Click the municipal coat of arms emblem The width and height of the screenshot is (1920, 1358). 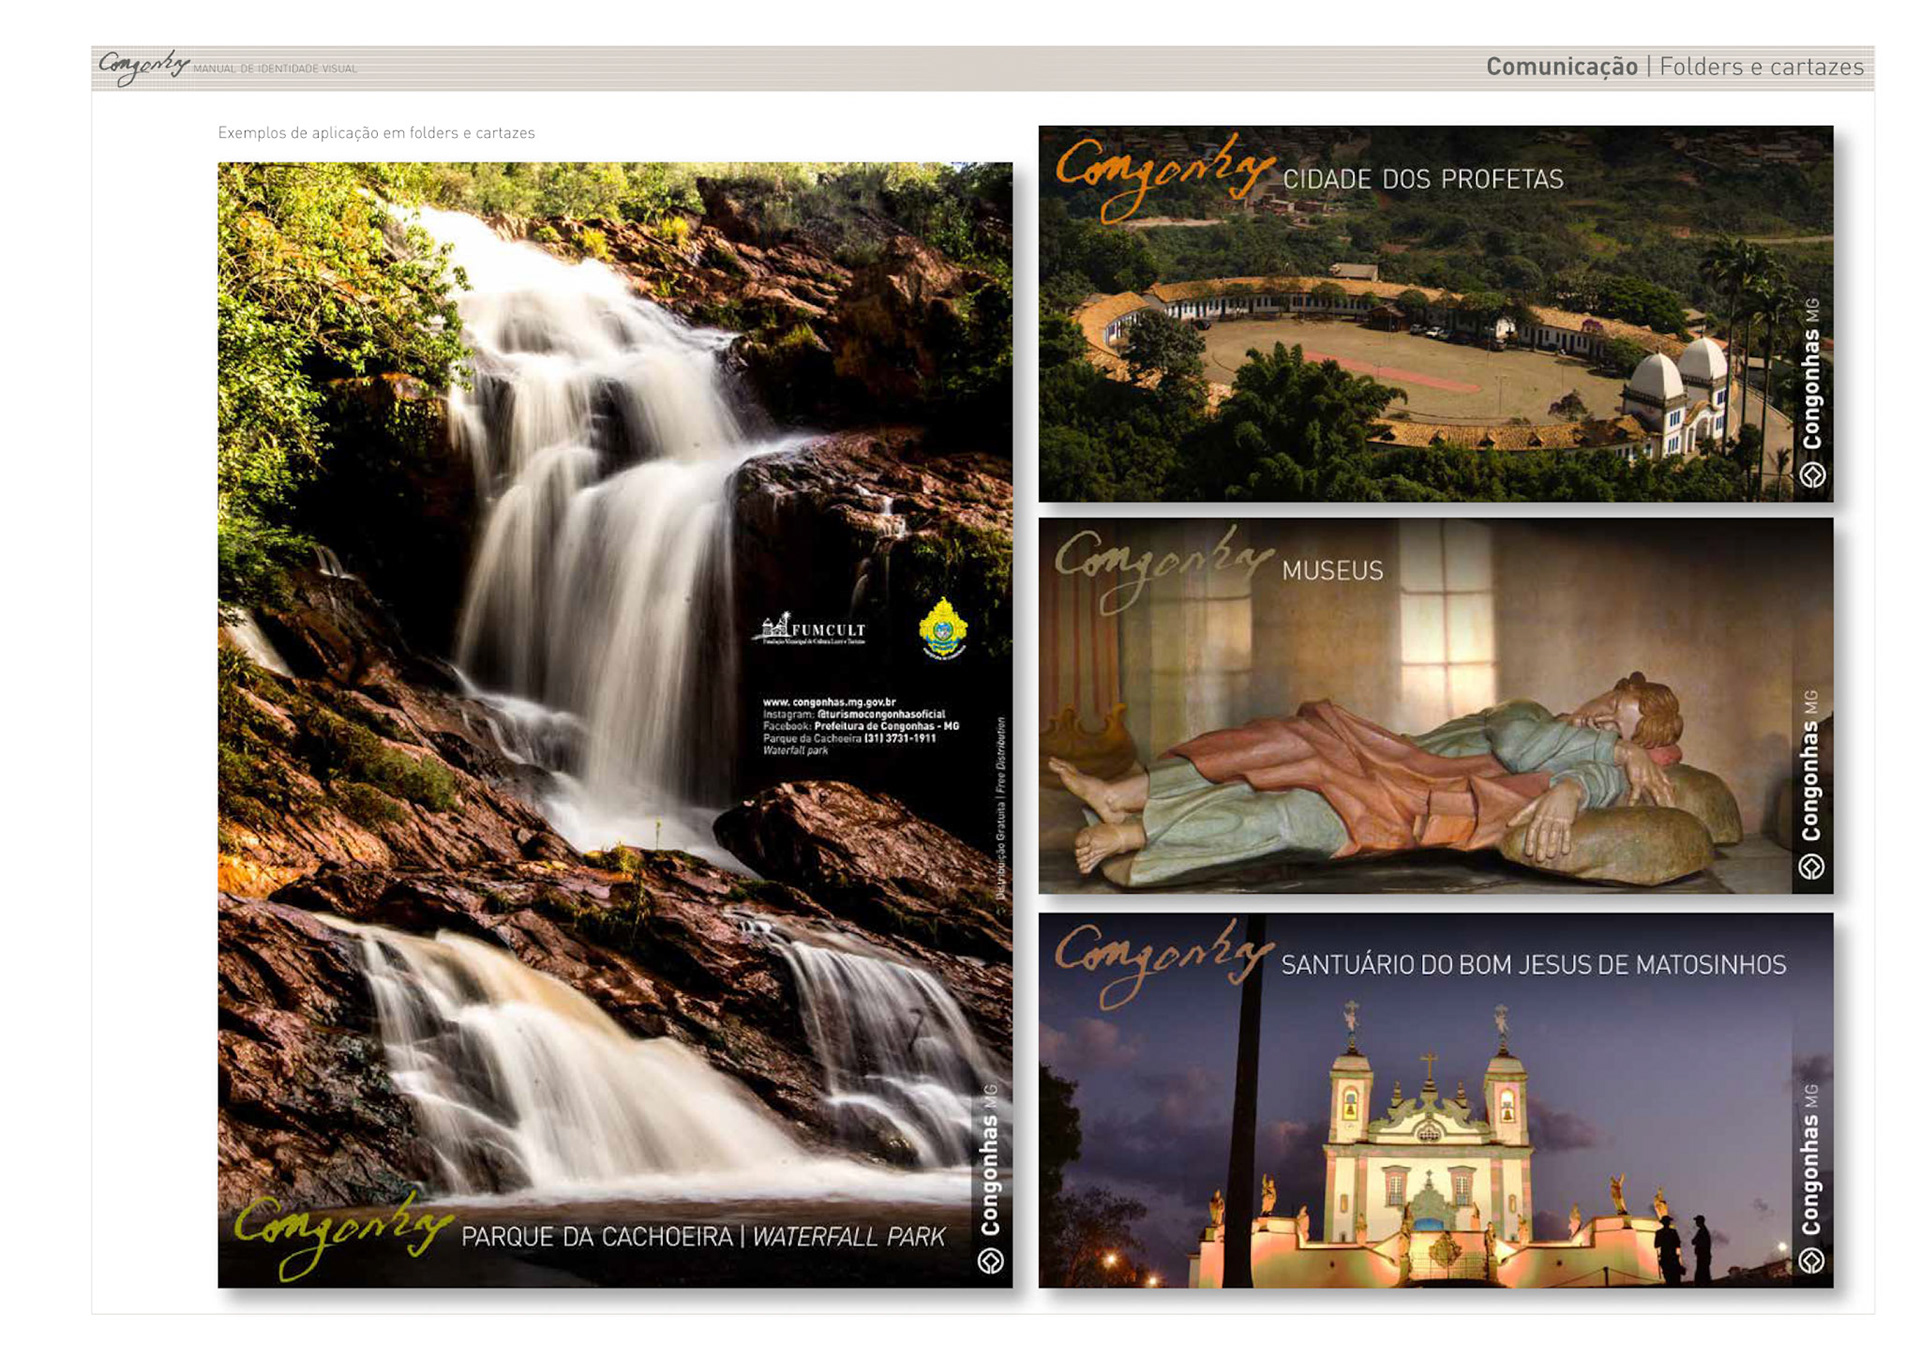[943, 629]
